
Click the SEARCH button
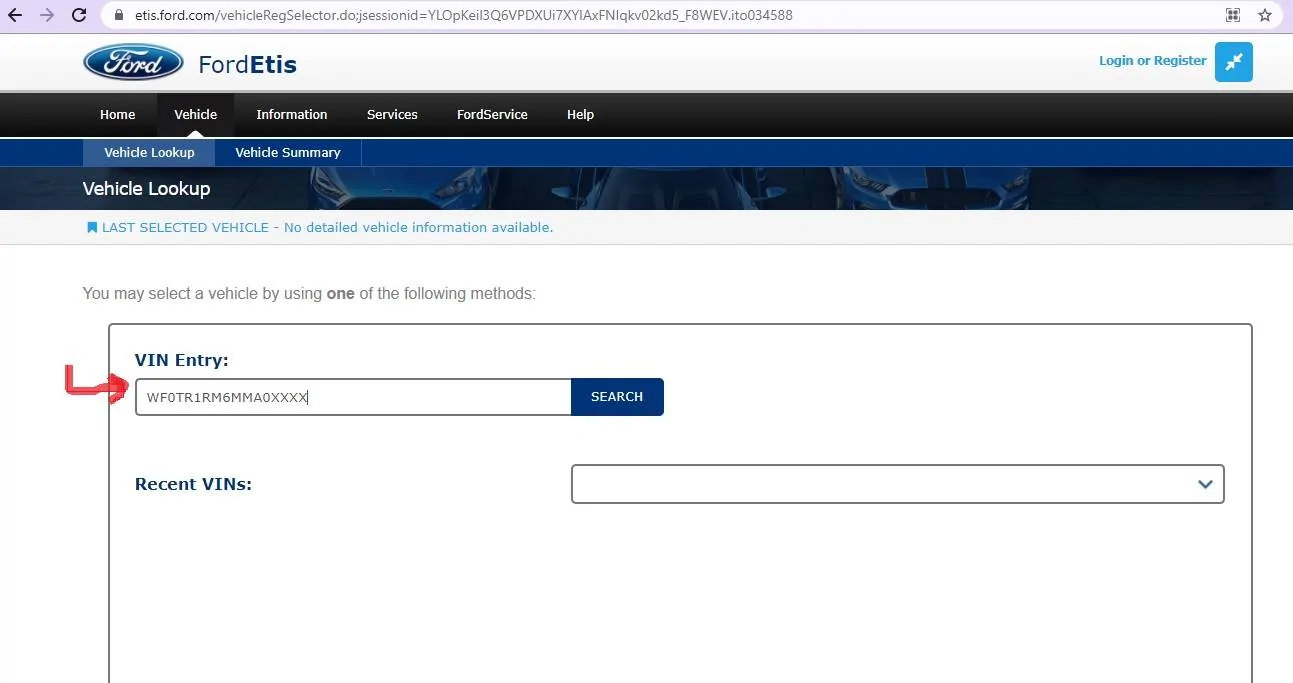point(617,397)
